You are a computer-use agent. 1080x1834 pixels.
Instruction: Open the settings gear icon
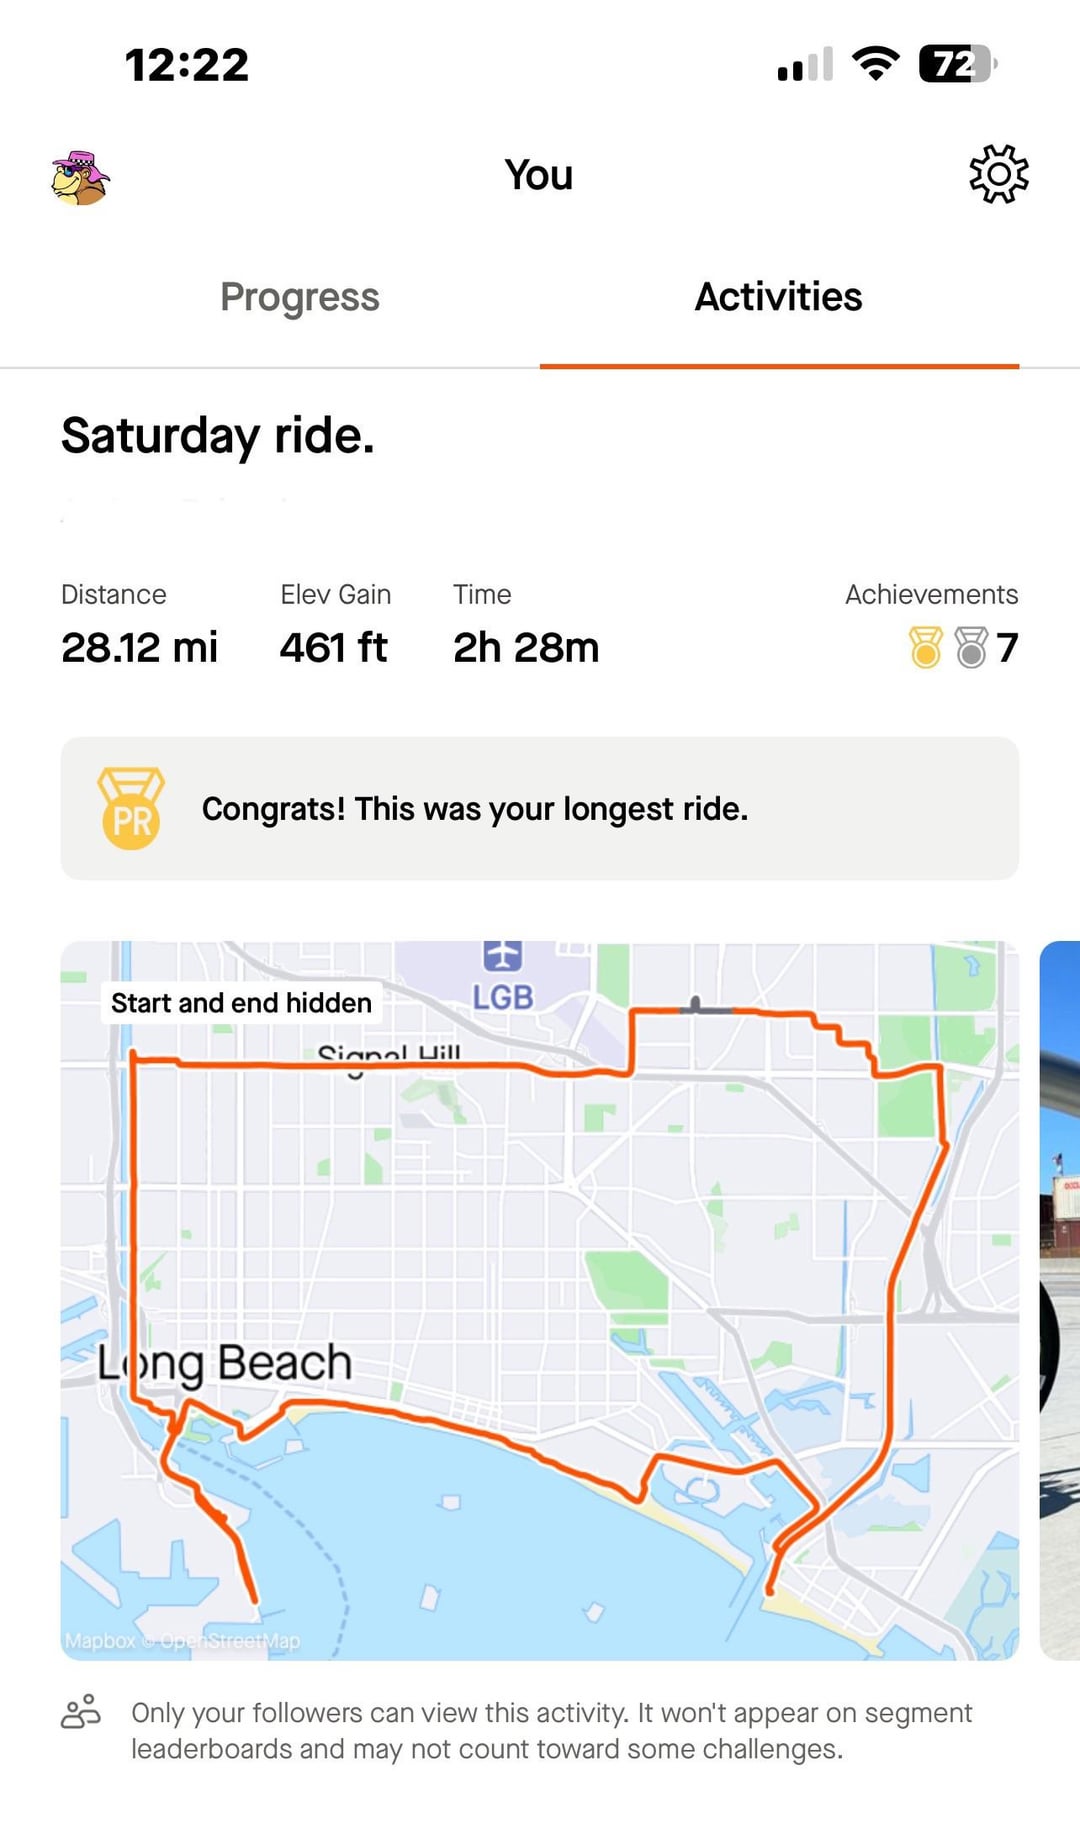[x=998, y=174]
